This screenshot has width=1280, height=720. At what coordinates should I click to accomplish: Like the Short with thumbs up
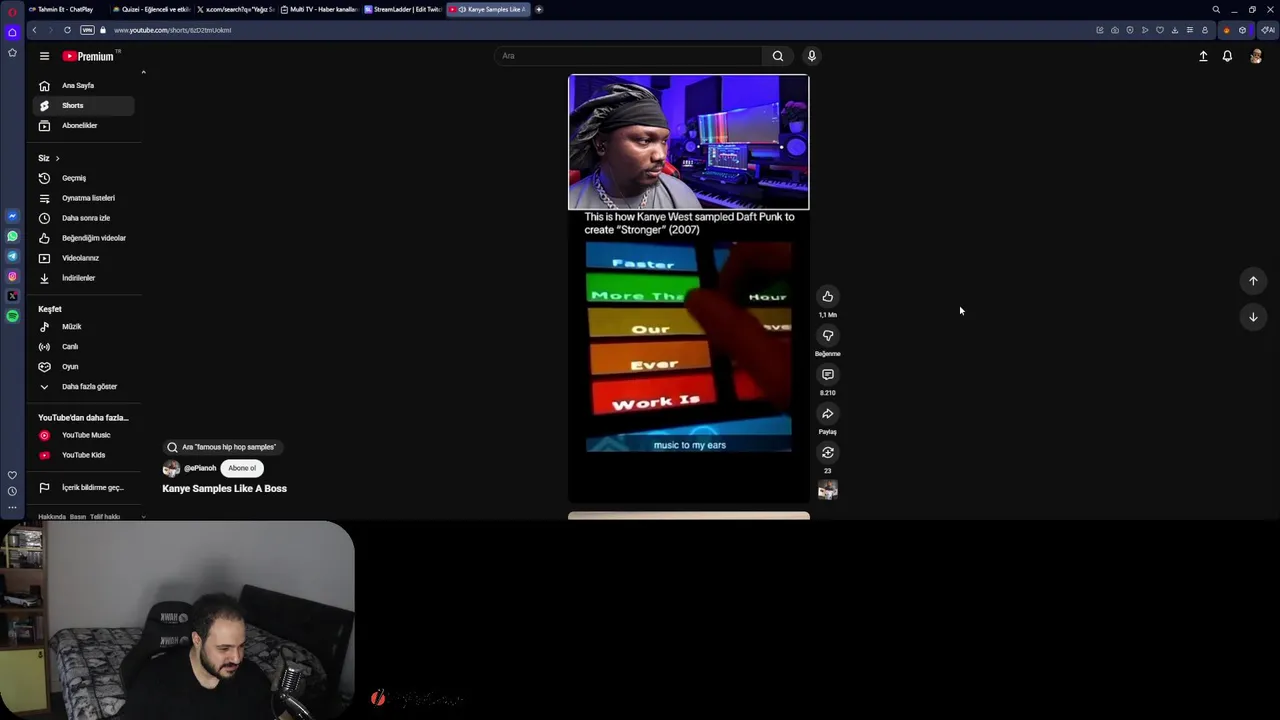(828, 296)
